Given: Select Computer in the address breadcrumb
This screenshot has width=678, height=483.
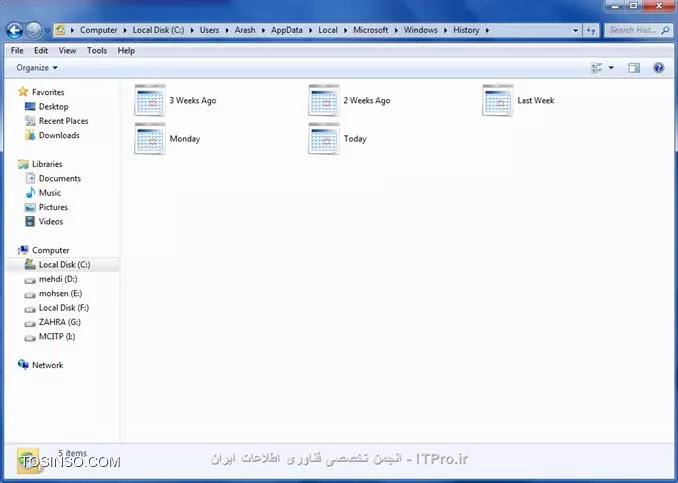Looking at the screenshot, I should (x=98, y=30).
